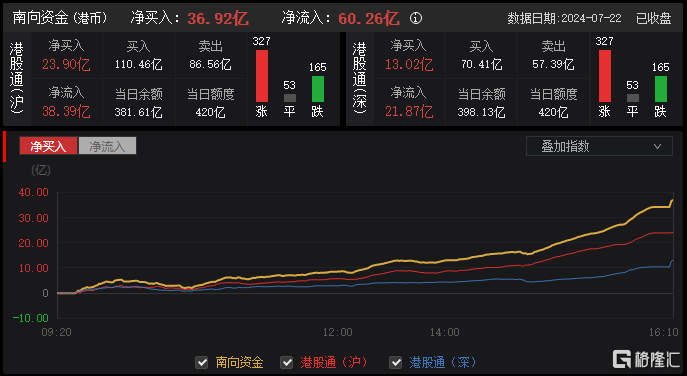The image size is (687, 376).
Task: Open the 叠加指数 dropdown
Action: click(599, 146)
